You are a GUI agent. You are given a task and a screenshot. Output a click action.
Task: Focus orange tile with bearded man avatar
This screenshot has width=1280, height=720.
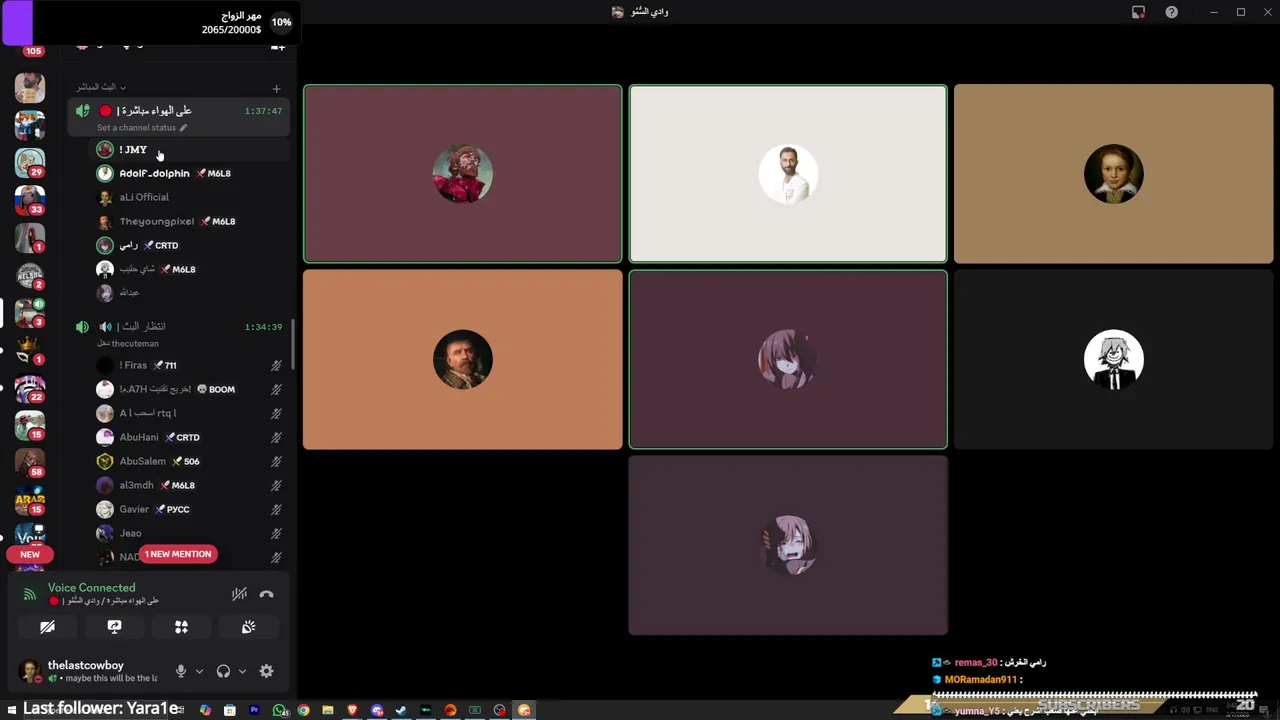(462, 360)
